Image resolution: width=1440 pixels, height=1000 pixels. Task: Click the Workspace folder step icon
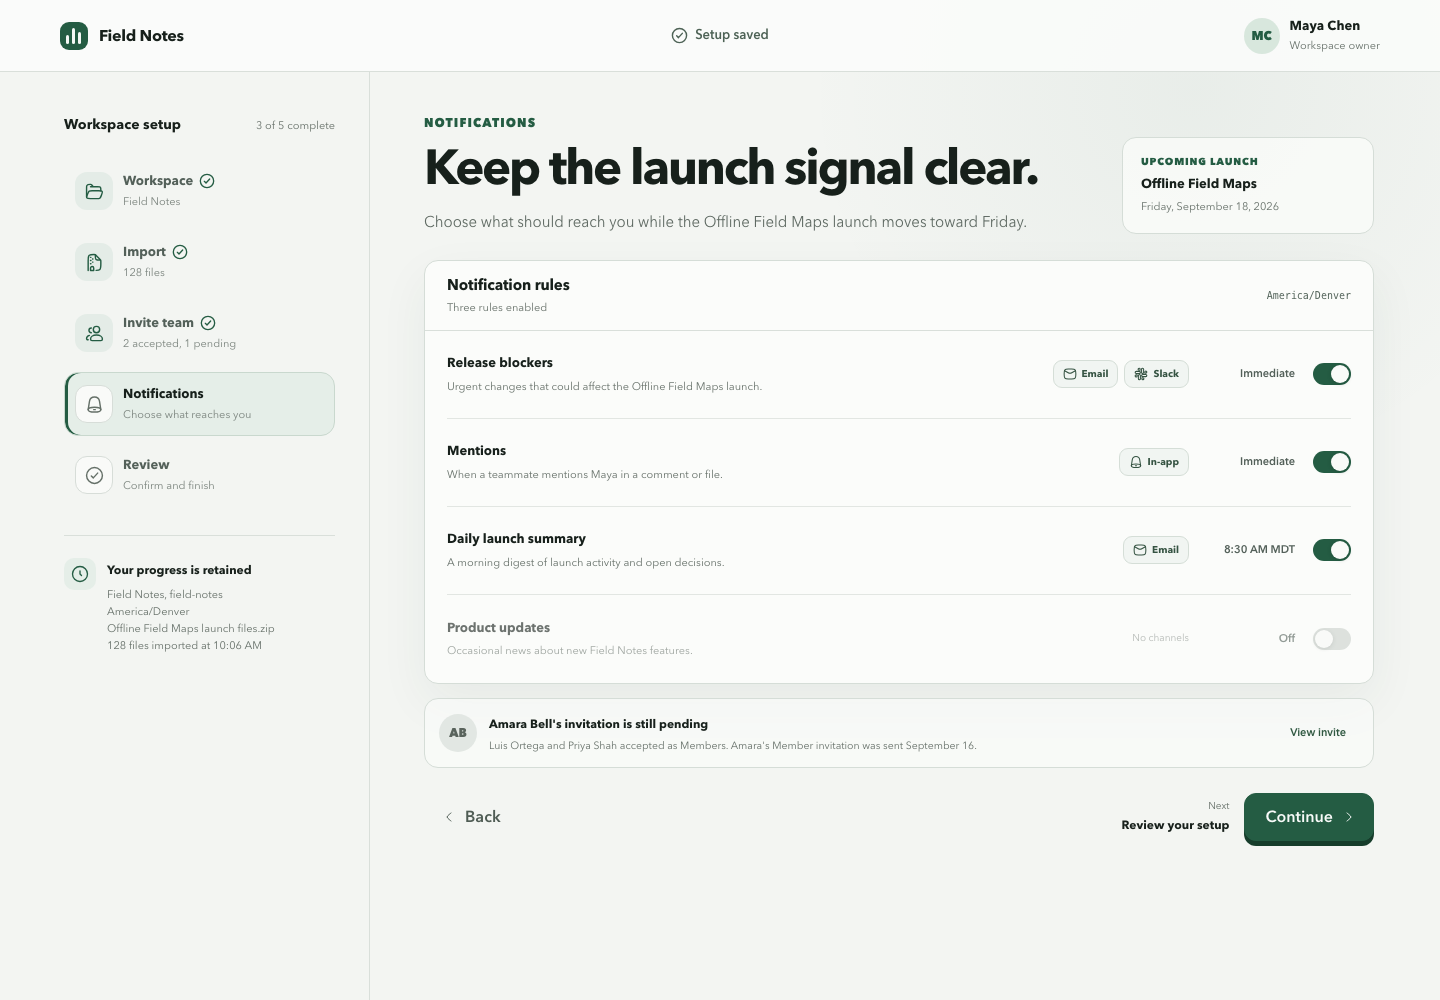tap(94, 191)
